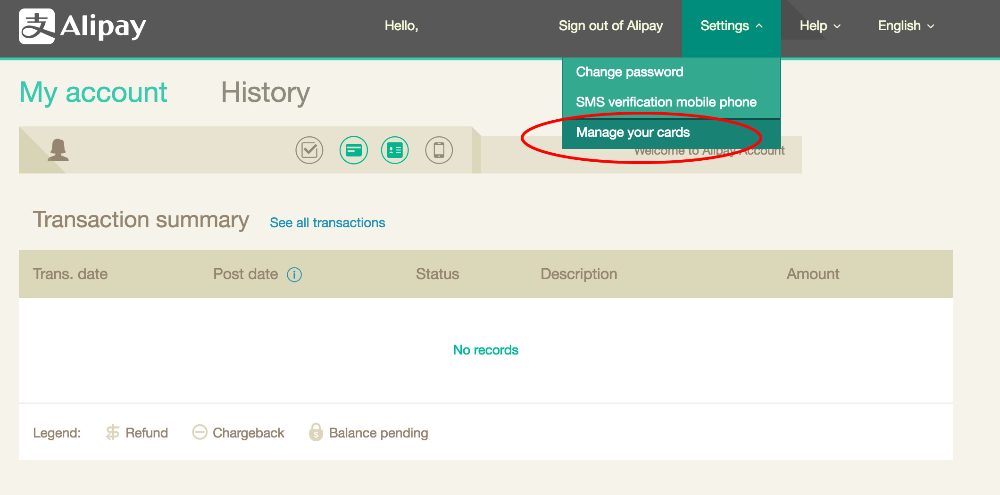Click the Chargeback circle legend icon
The height and width of the screenshot is (495, 1000).
[x=200, y=432]
